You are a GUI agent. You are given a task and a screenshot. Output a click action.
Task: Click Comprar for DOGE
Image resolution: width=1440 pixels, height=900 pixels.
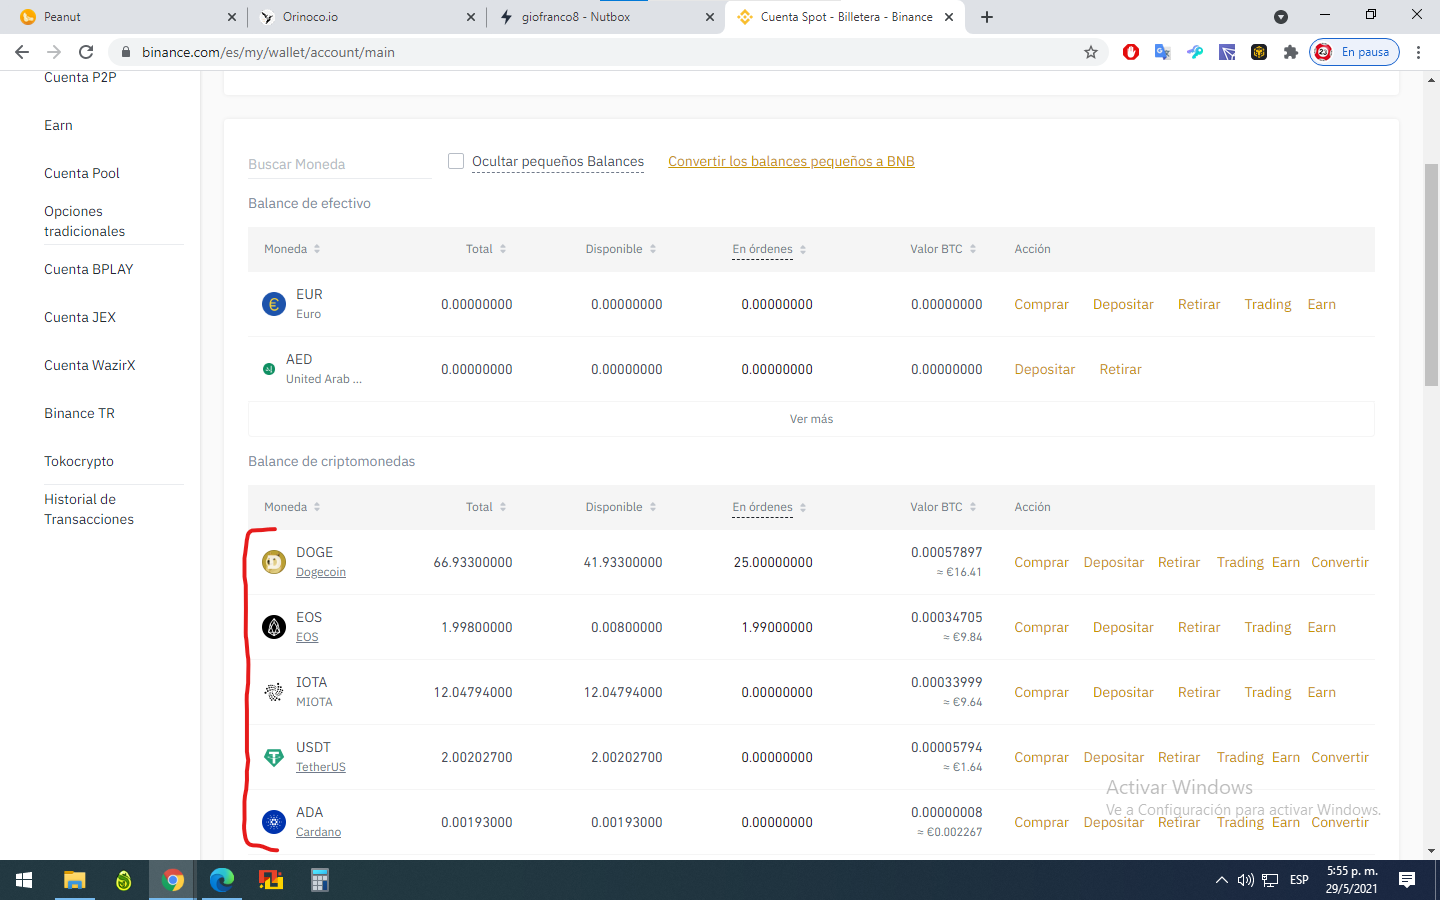[1041, 562]
